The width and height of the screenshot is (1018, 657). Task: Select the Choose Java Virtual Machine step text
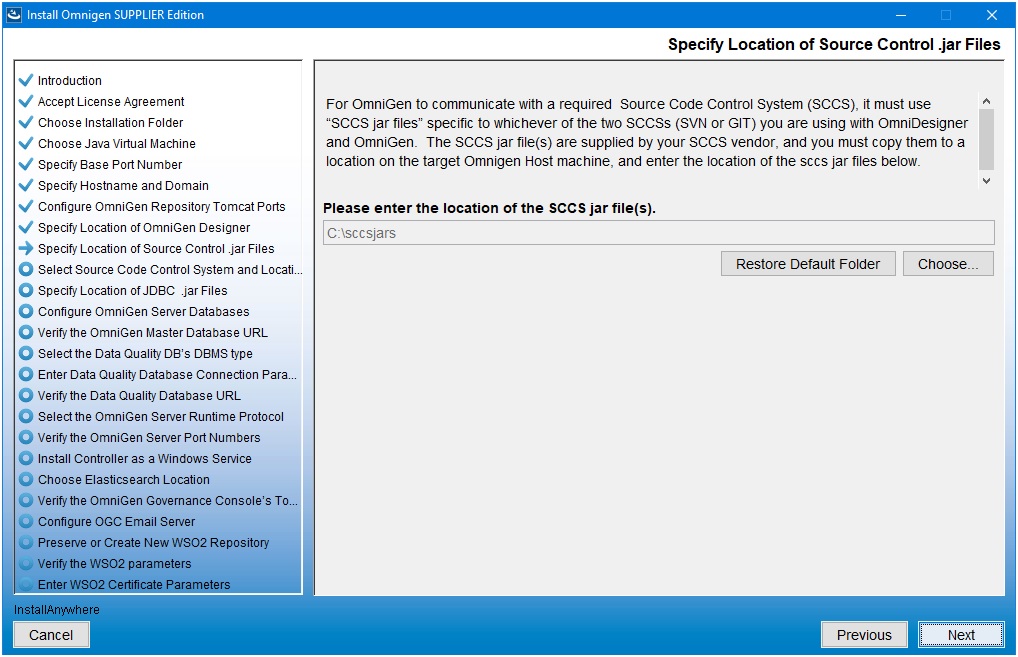116,143
